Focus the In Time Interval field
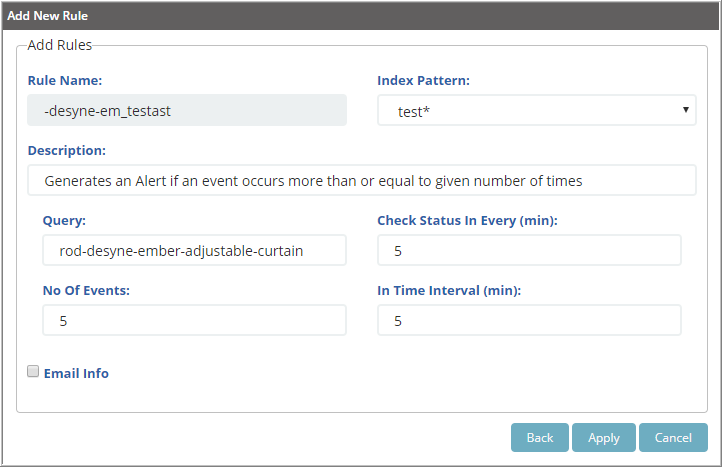Viewport: 722px width, 467px height. [529, 320]
